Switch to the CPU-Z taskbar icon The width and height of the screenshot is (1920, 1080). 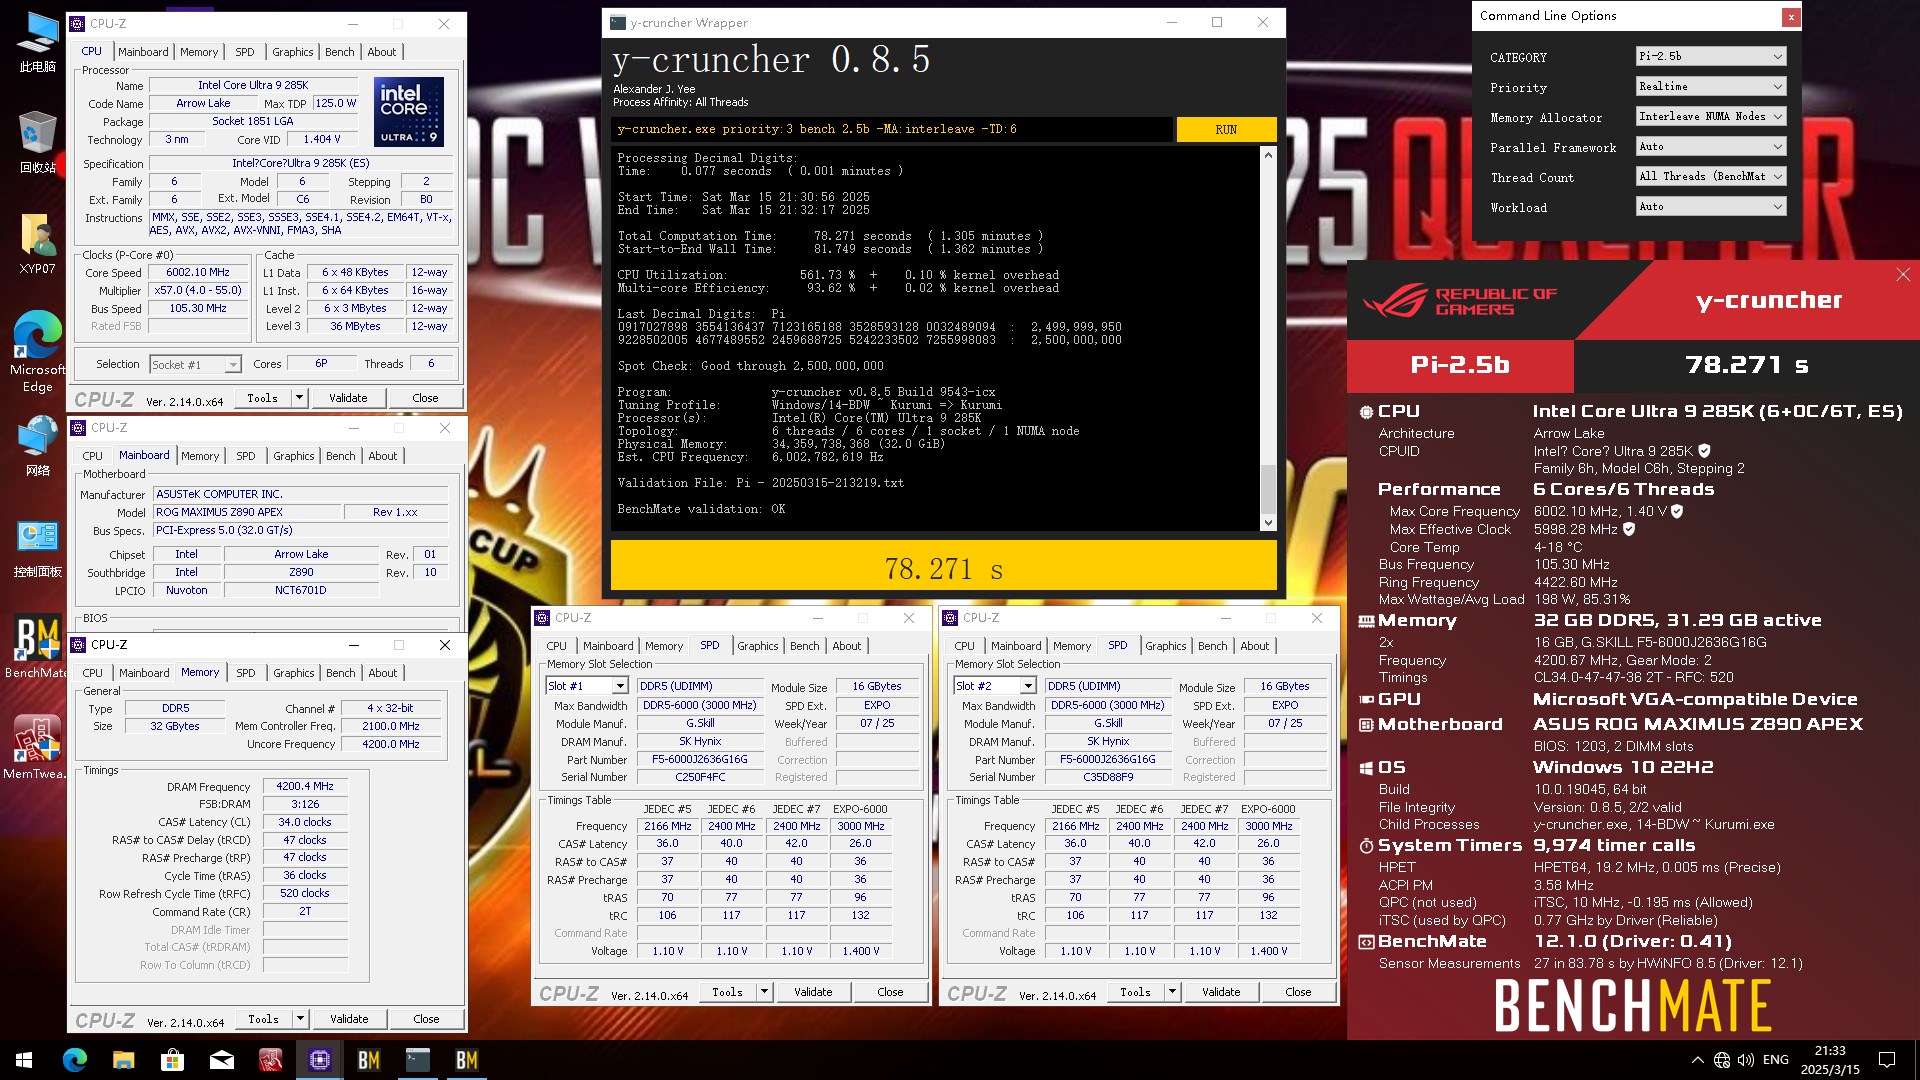pos(319,1060)
